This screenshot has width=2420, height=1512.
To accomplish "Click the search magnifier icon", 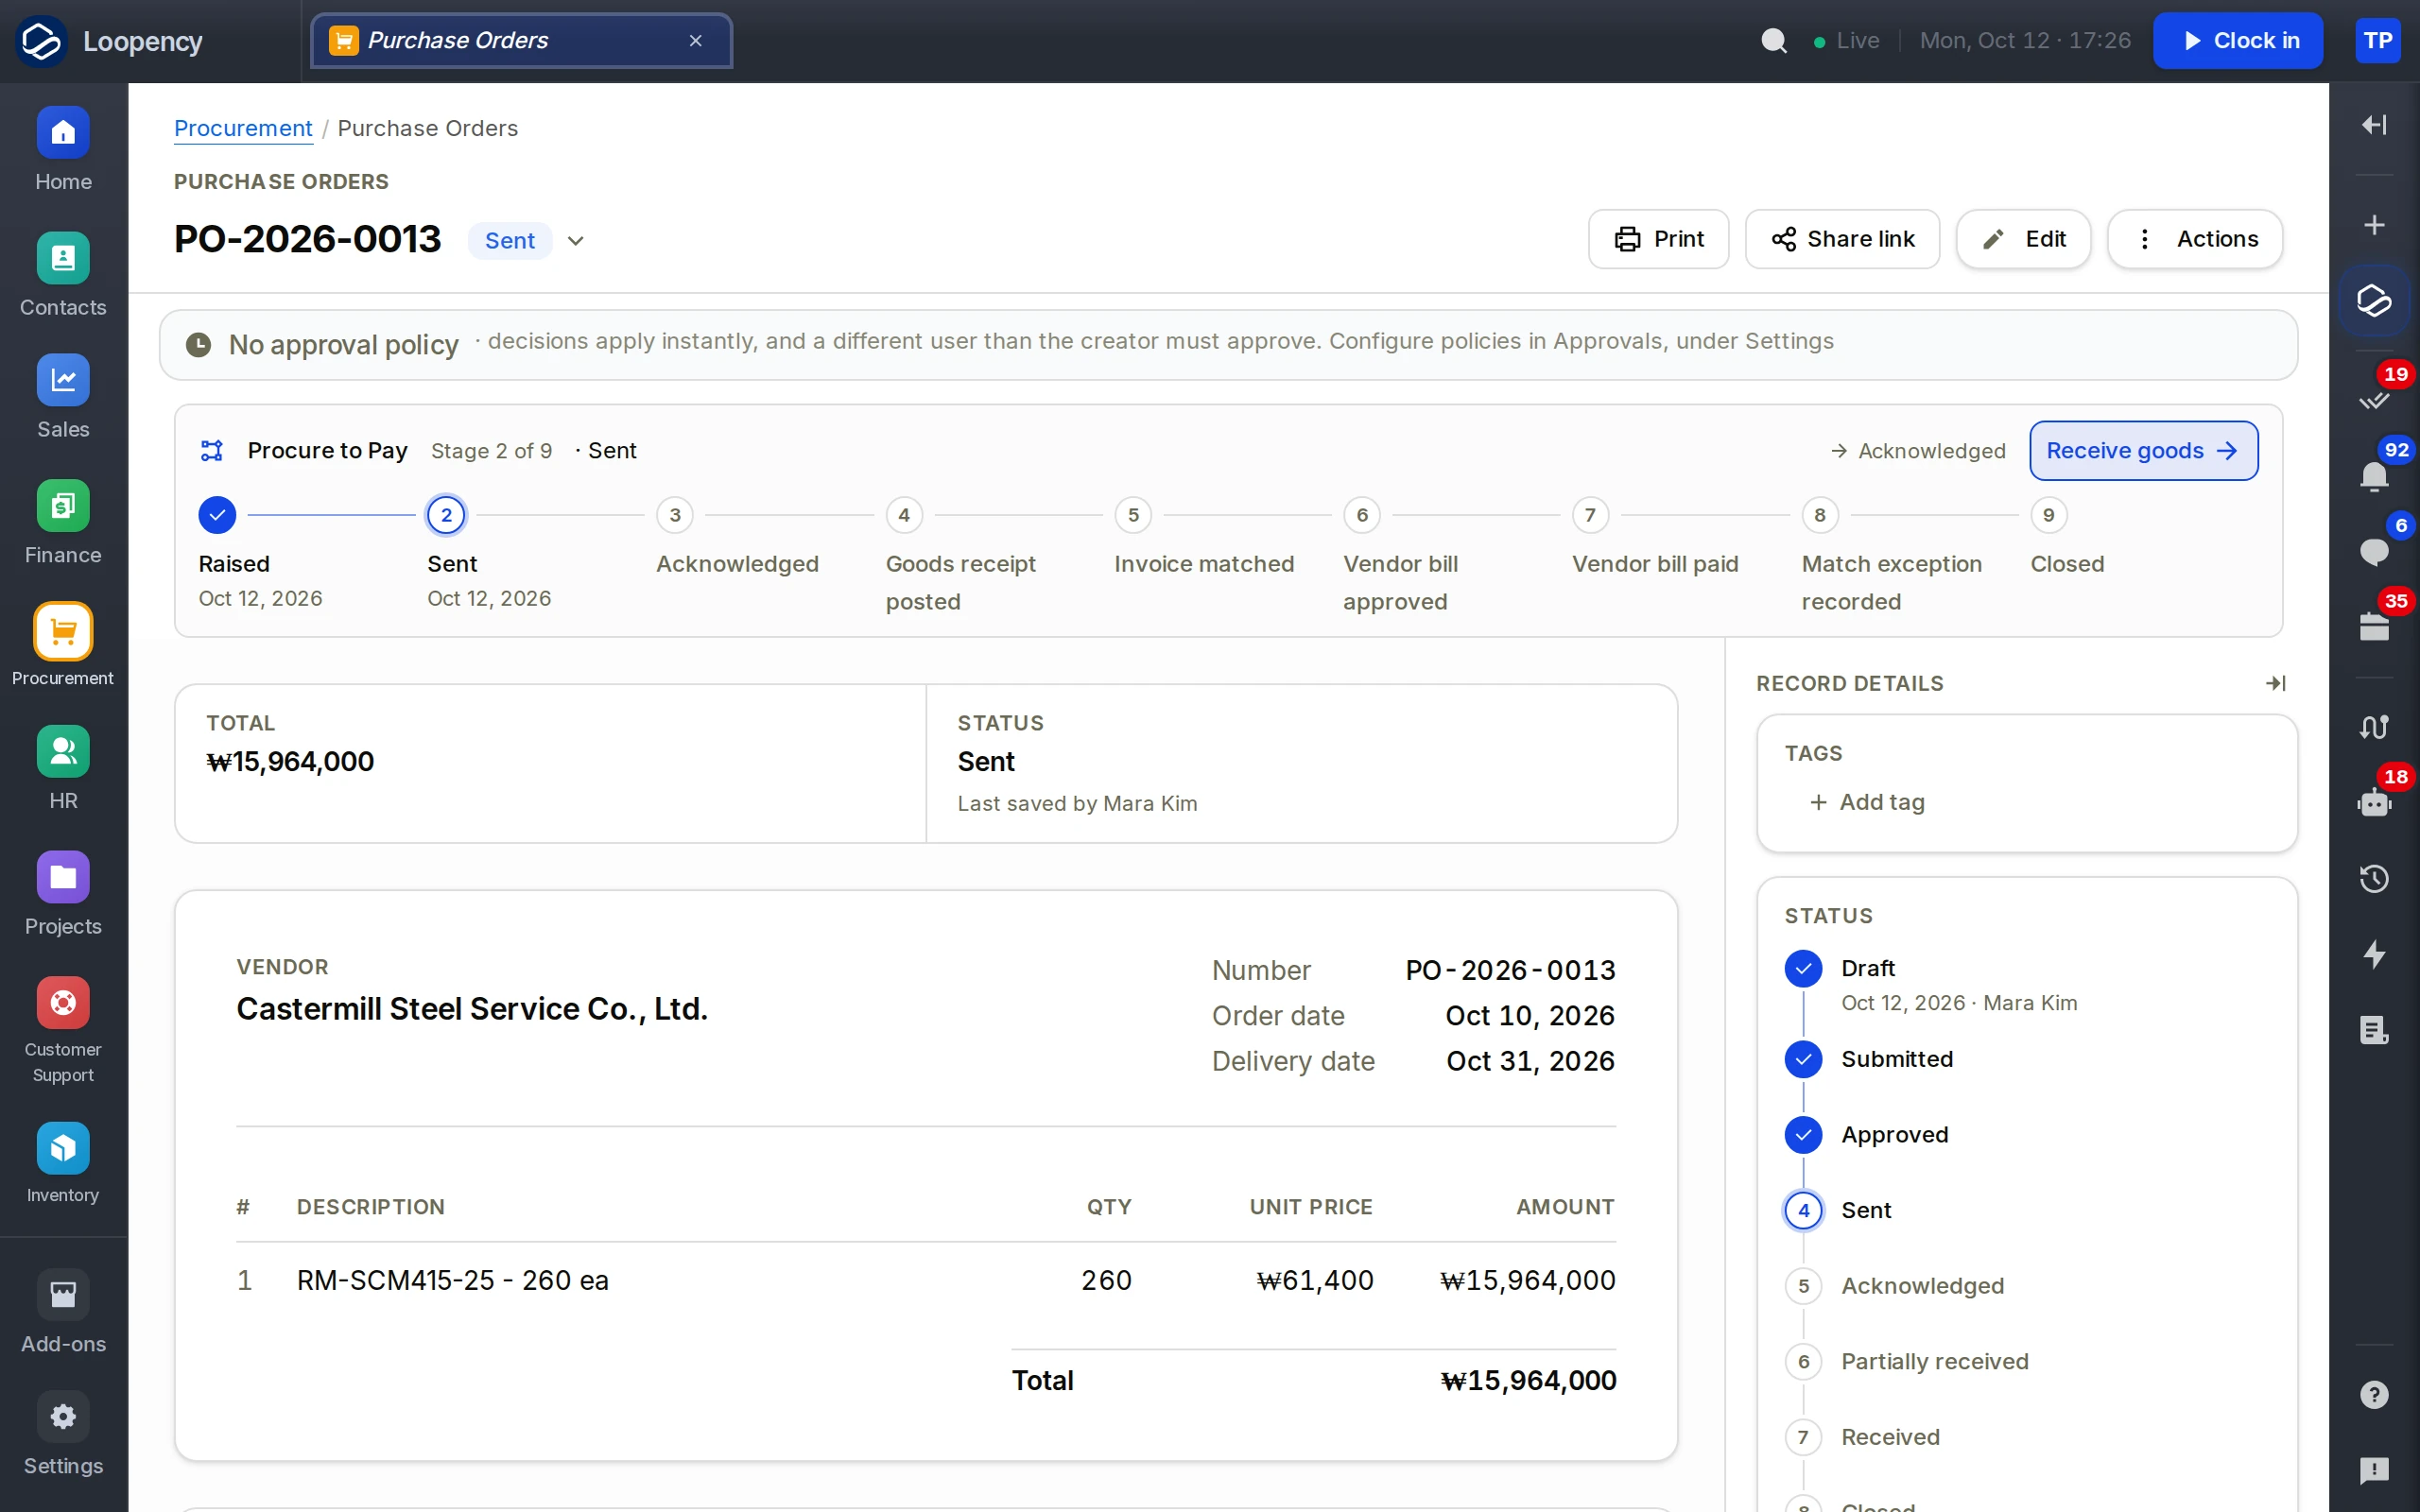I will (x=1774, y=41).
